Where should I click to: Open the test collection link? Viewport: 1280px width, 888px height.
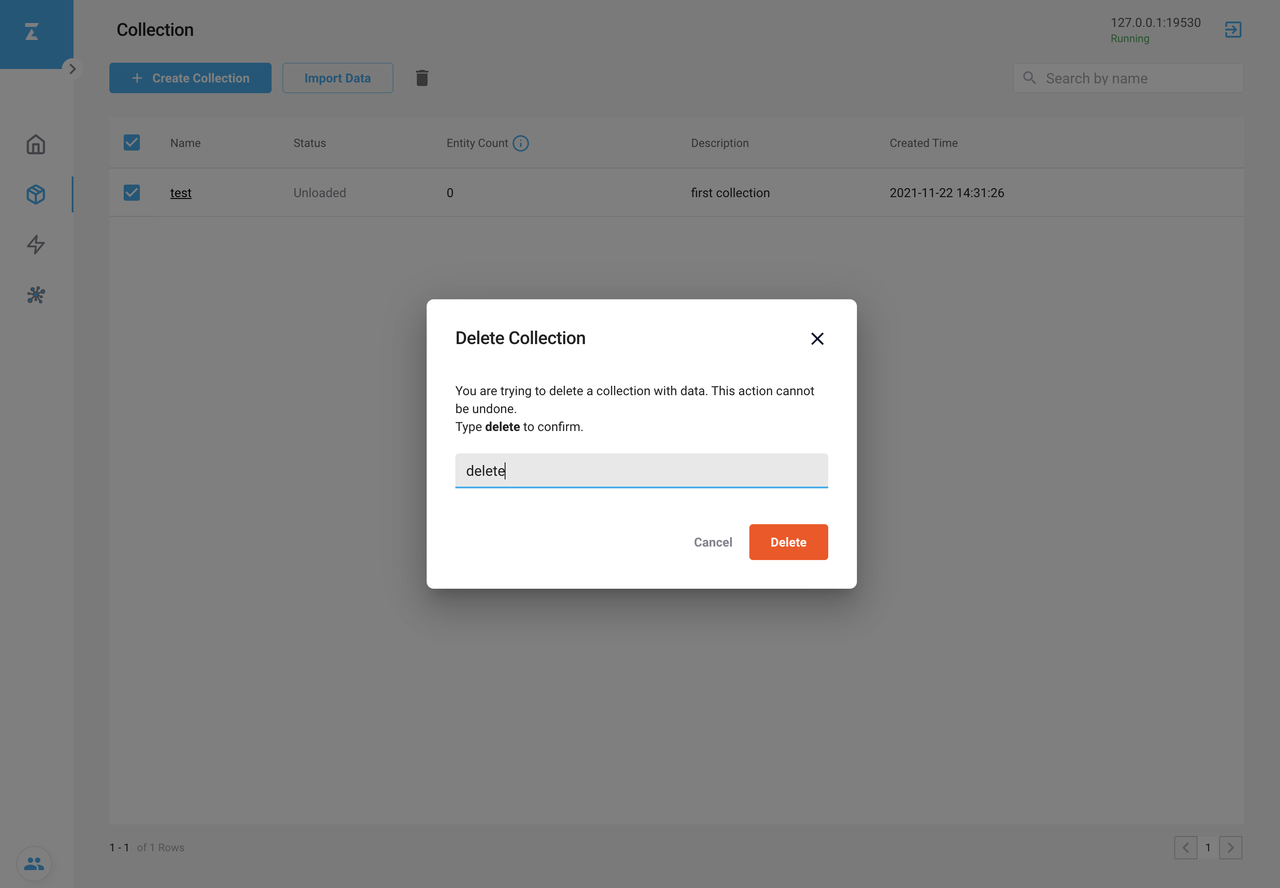coord(181,193)
